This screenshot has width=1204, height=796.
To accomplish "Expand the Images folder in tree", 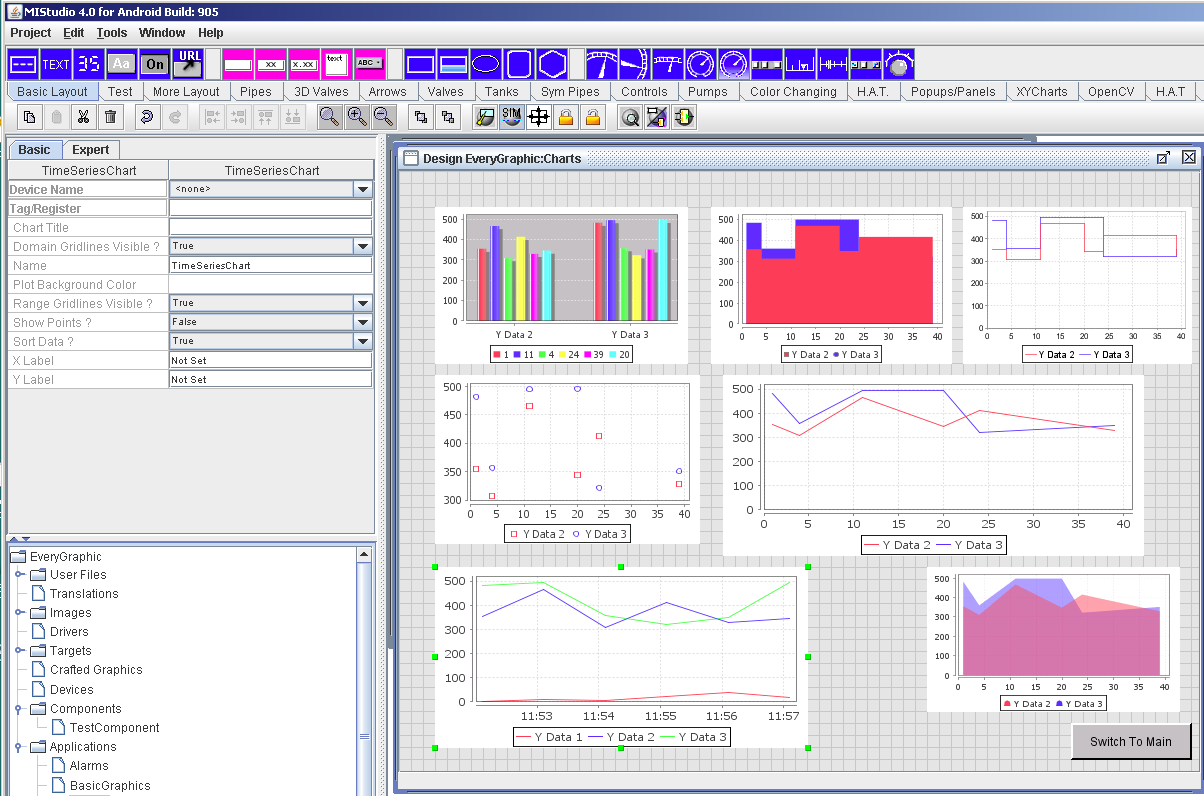I will click(x=19, y=612).
